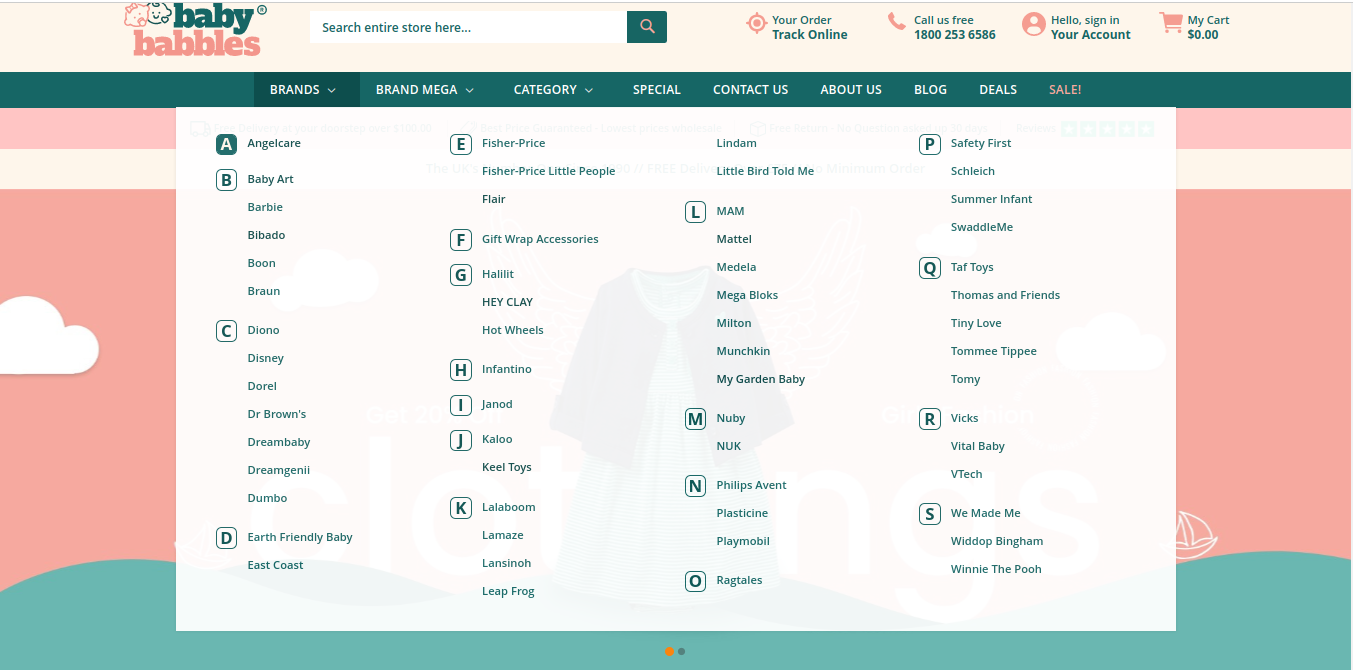
Task: Open the Hot Wheels brand link
Action: pyautogui.click(x=513, y=330)
